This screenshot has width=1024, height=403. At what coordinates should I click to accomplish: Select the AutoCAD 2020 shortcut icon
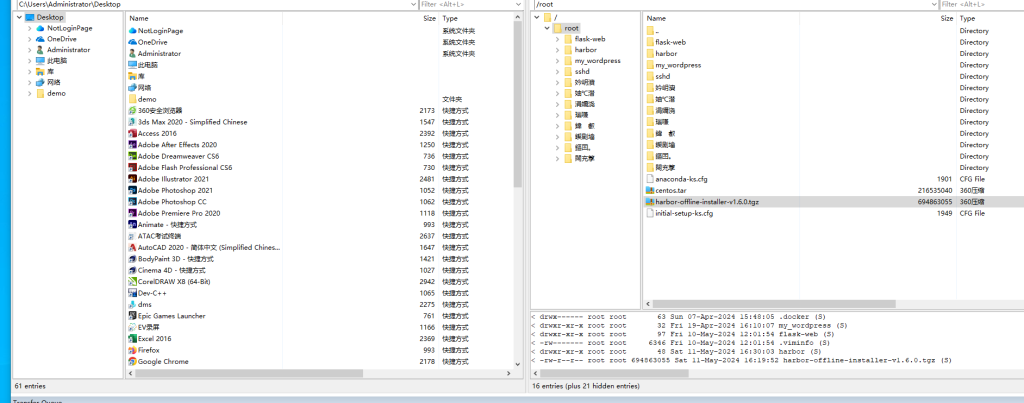[132, 247]
